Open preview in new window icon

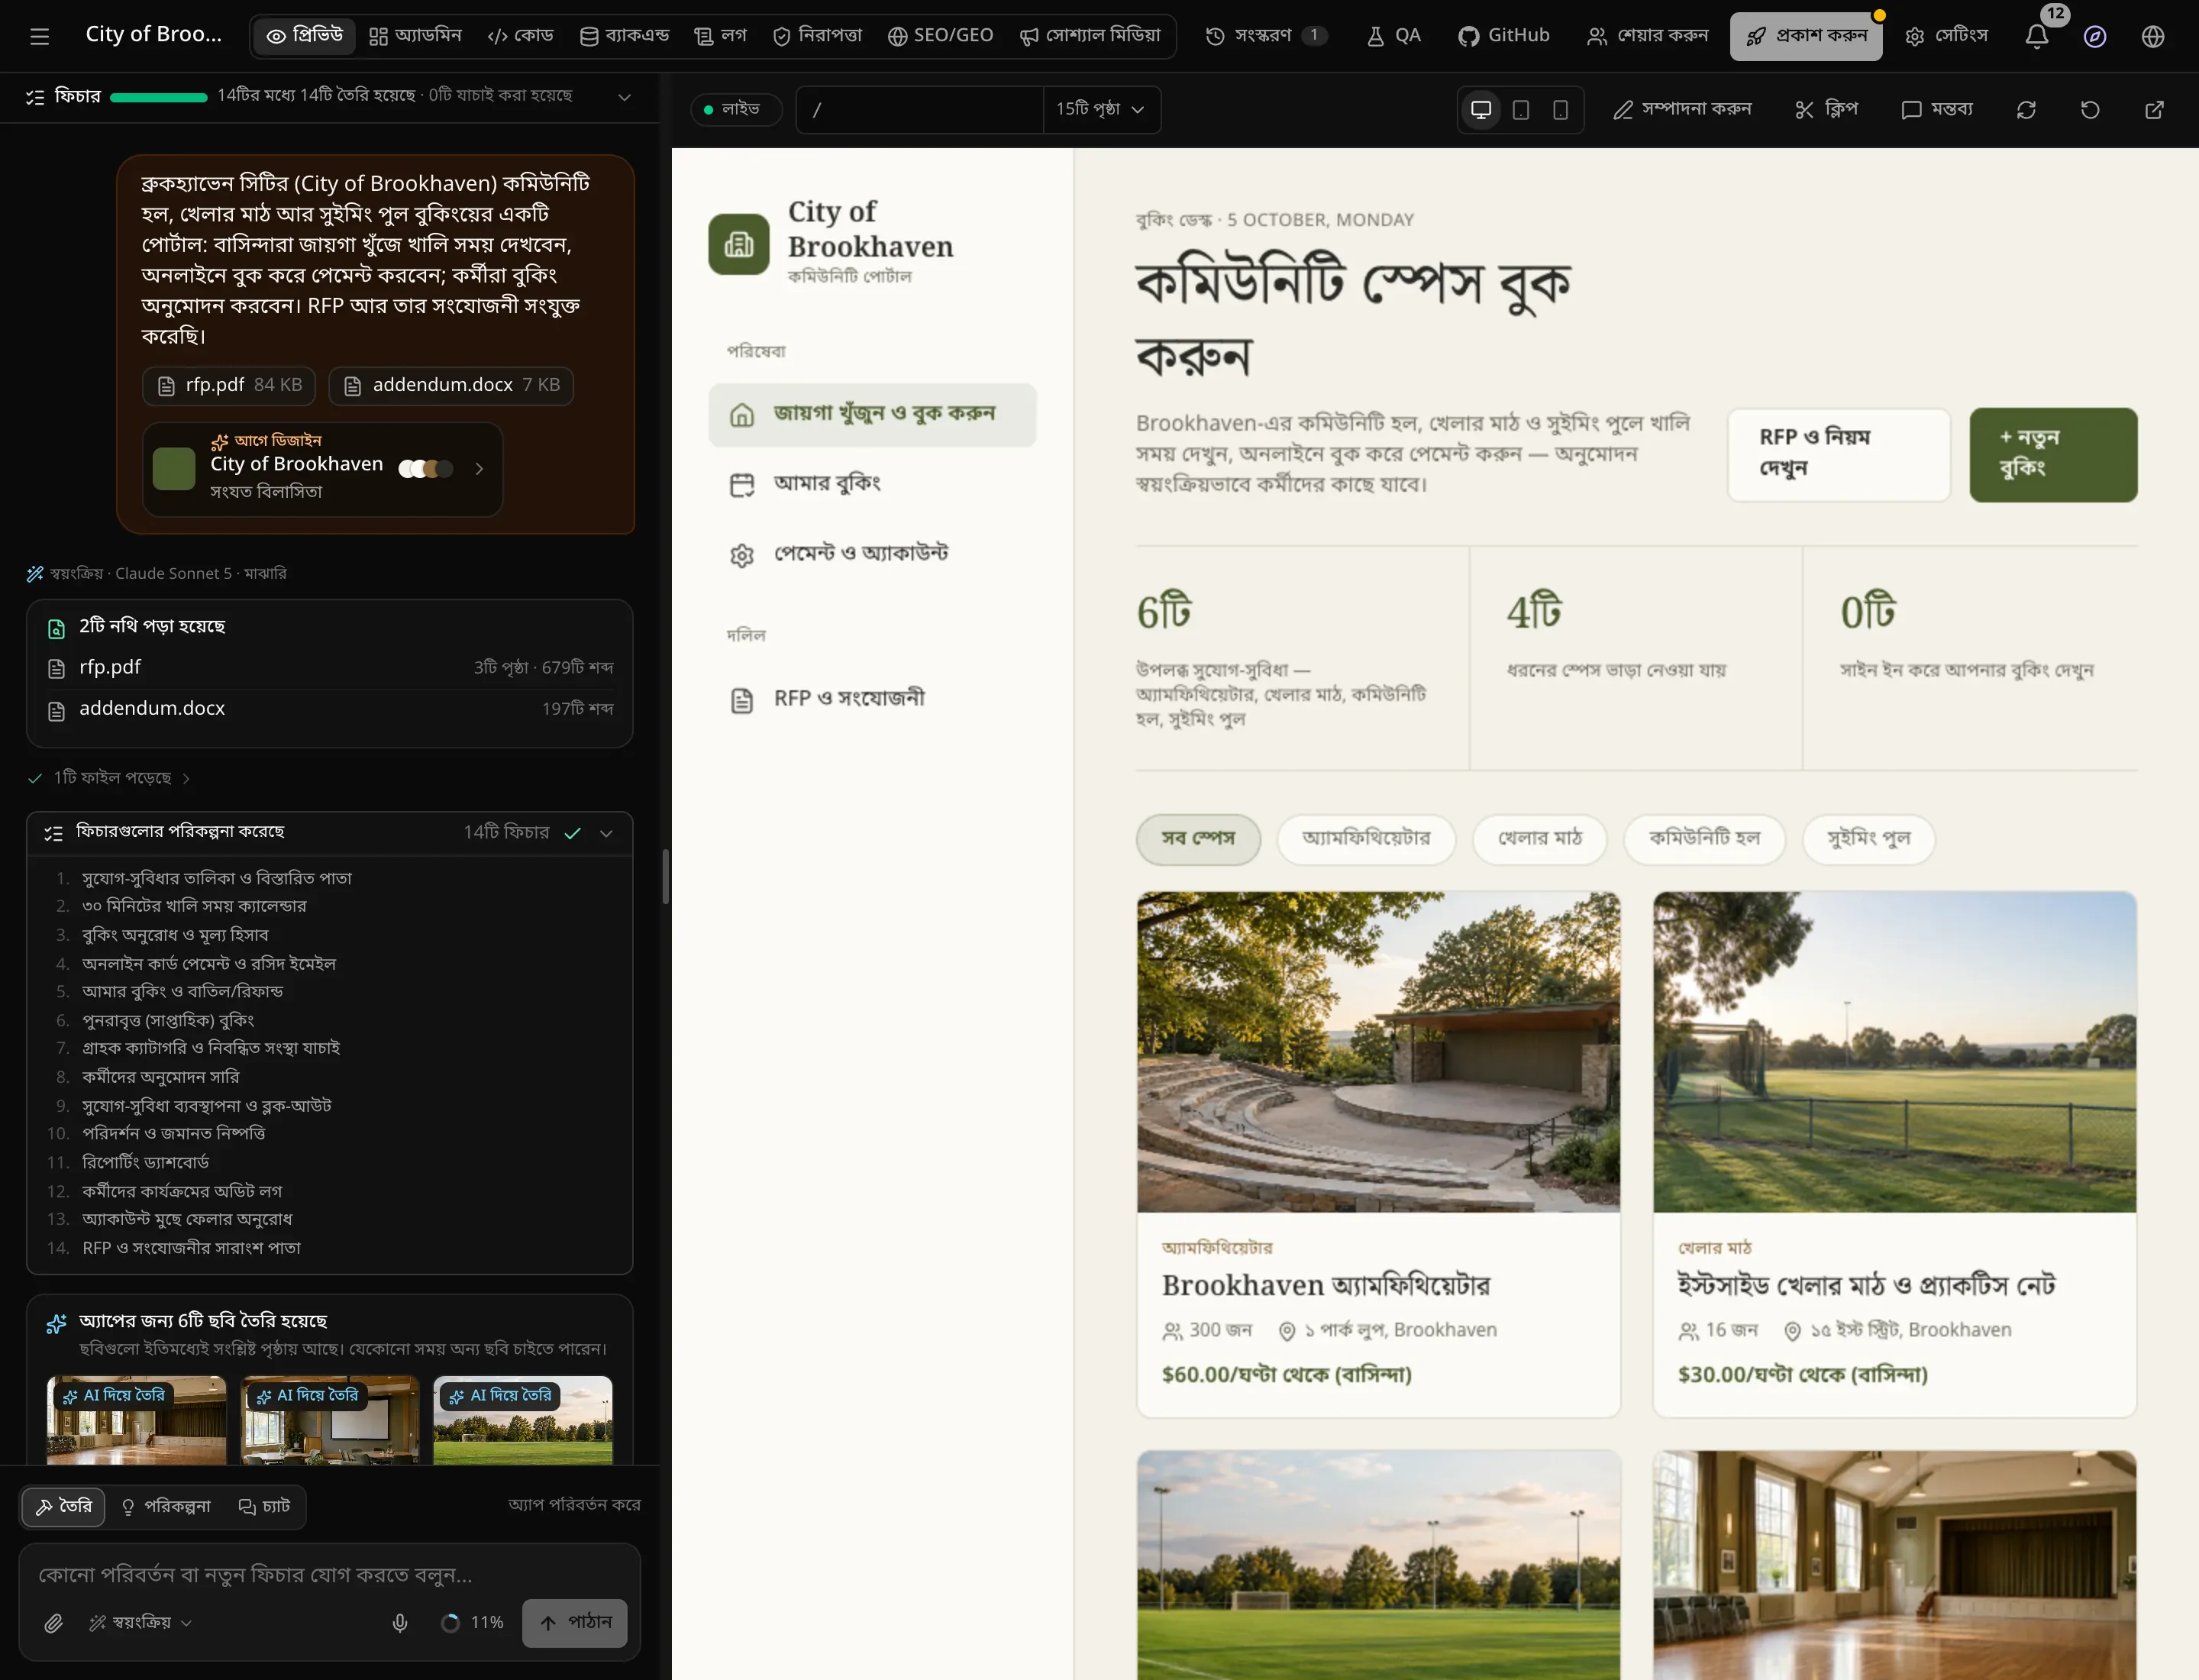[x=2154, y=109]
